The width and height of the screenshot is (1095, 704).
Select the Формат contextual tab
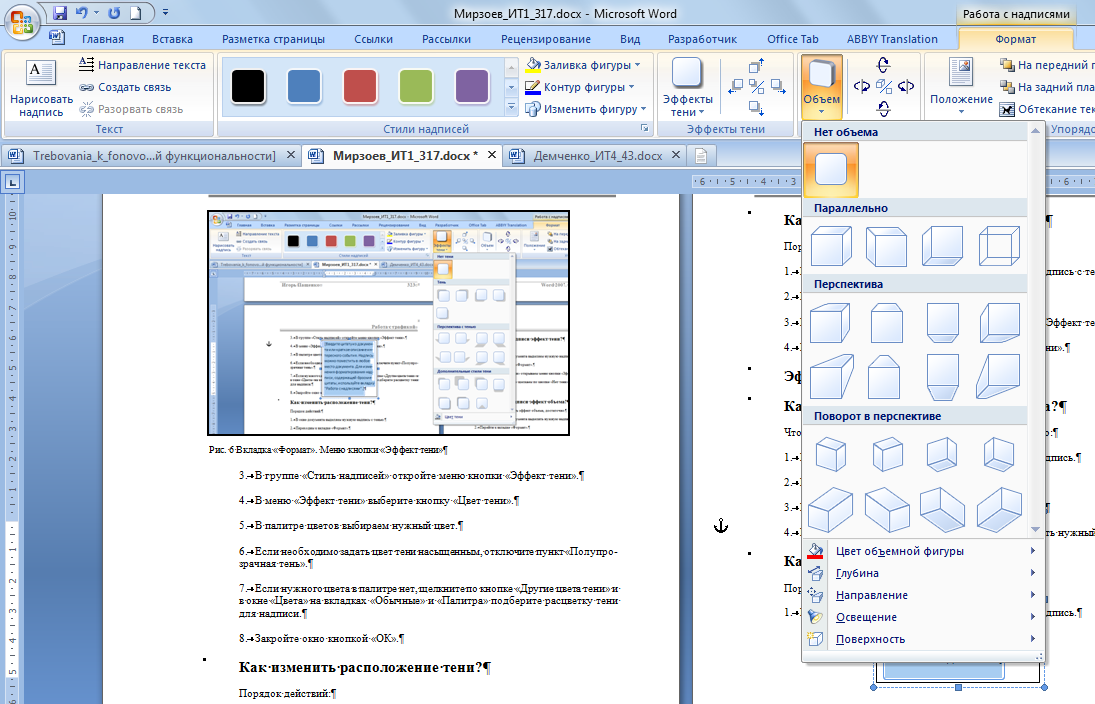1015,39
